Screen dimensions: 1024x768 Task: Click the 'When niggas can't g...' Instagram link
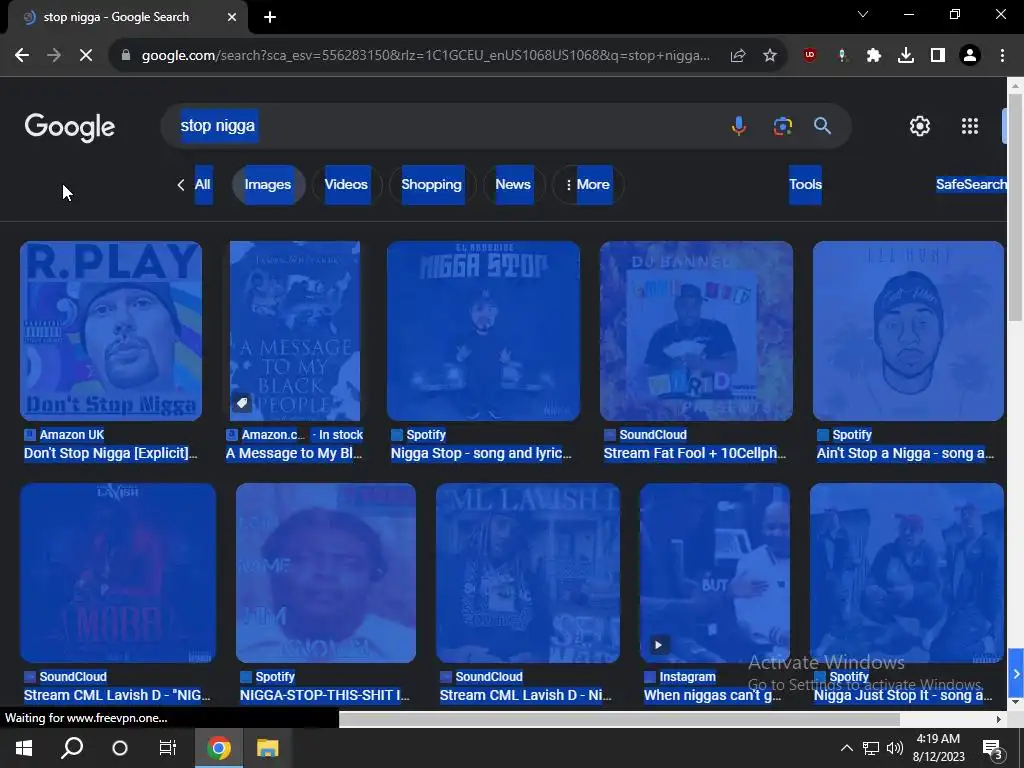[712, 695]
